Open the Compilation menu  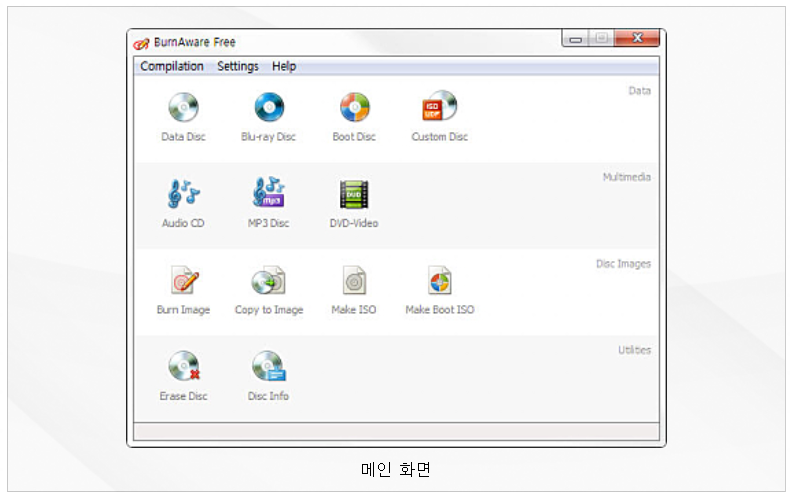(172, 67)
